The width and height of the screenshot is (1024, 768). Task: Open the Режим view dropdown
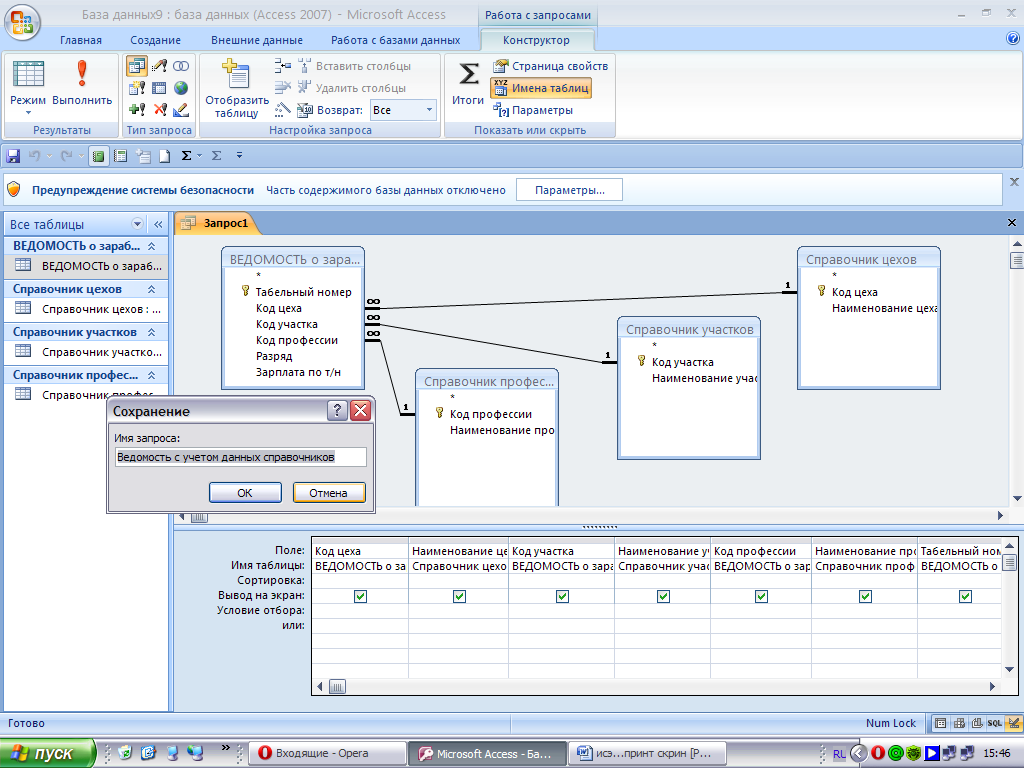[x=28, y=112]
